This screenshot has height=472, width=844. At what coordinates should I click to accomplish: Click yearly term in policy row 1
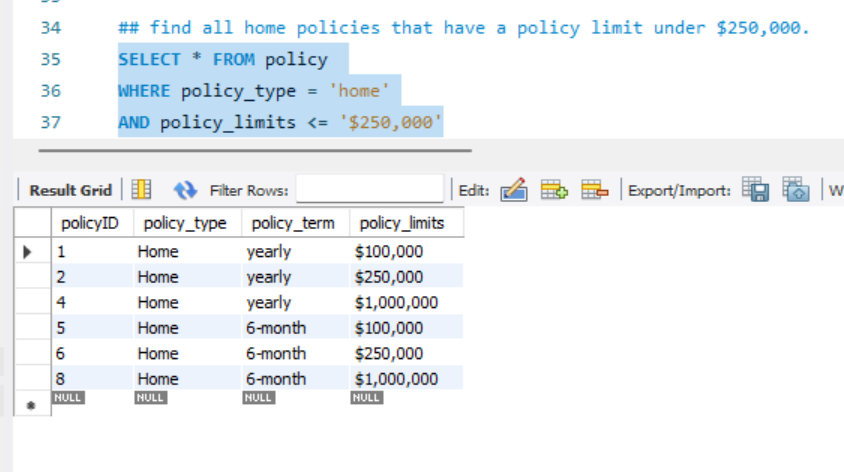click(x=296, y=251)
